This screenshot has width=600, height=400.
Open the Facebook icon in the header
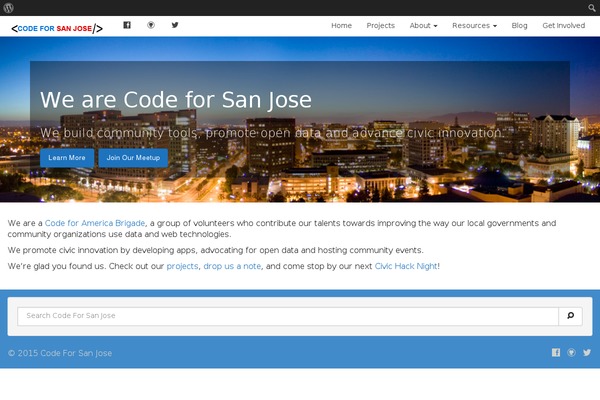pos(127,25)
